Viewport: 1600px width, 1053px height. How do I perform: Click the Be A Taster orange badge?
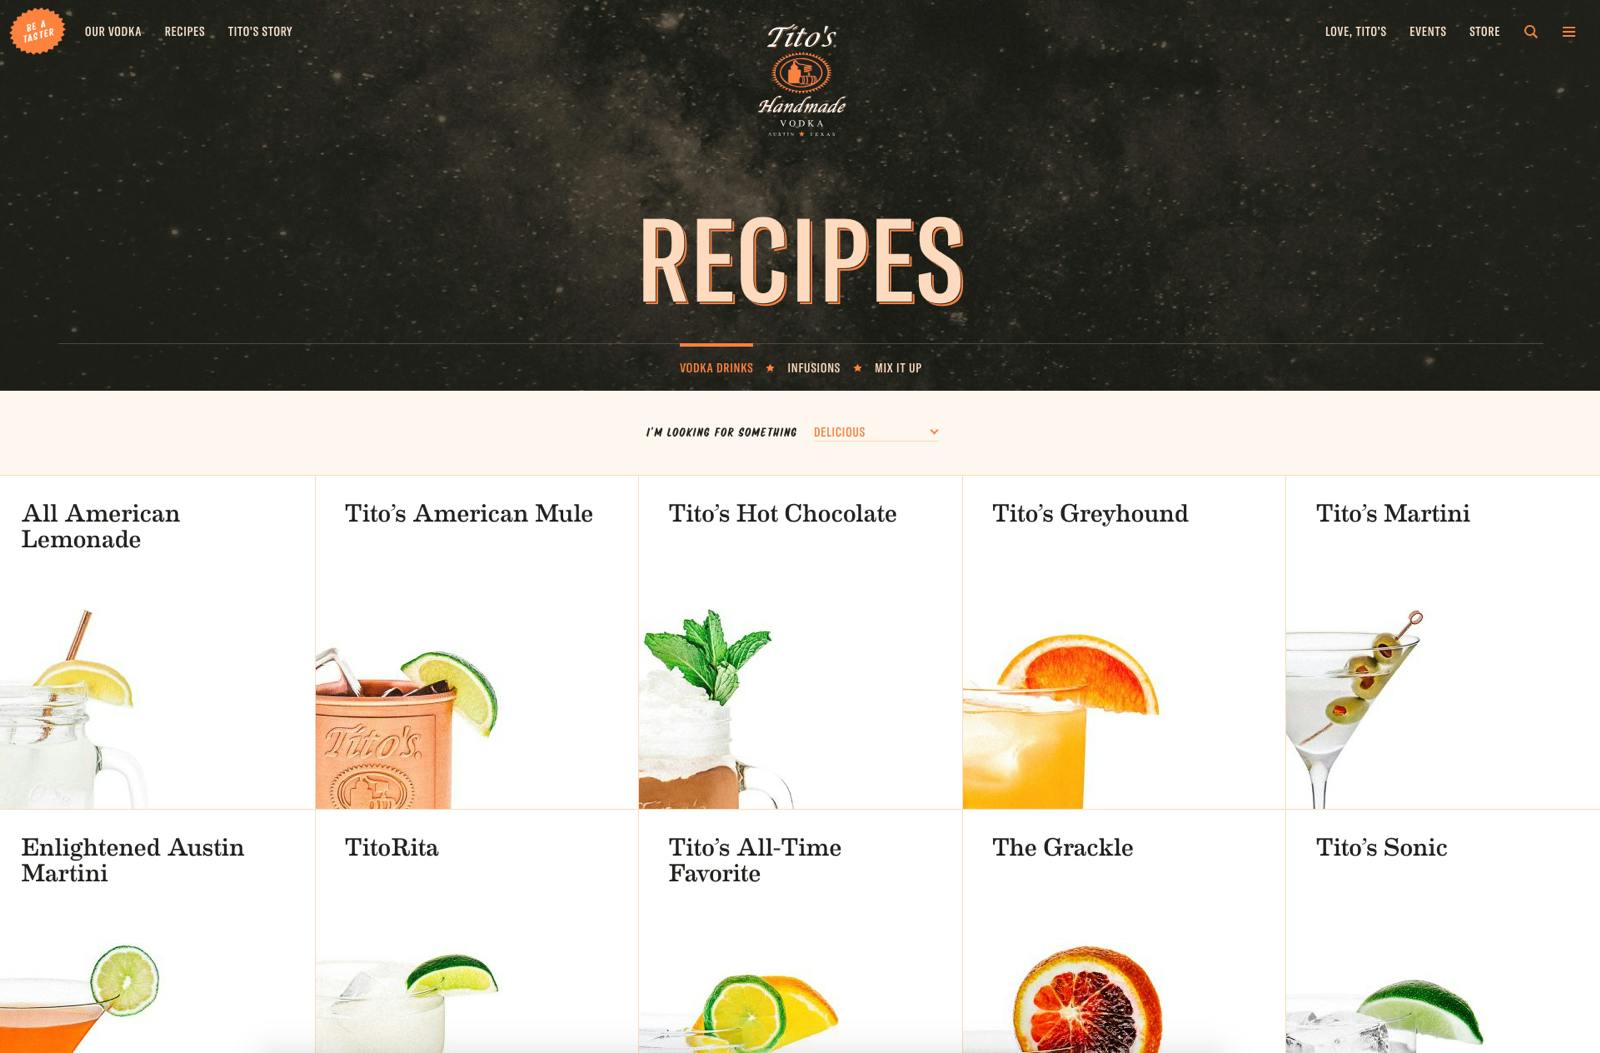37,31
